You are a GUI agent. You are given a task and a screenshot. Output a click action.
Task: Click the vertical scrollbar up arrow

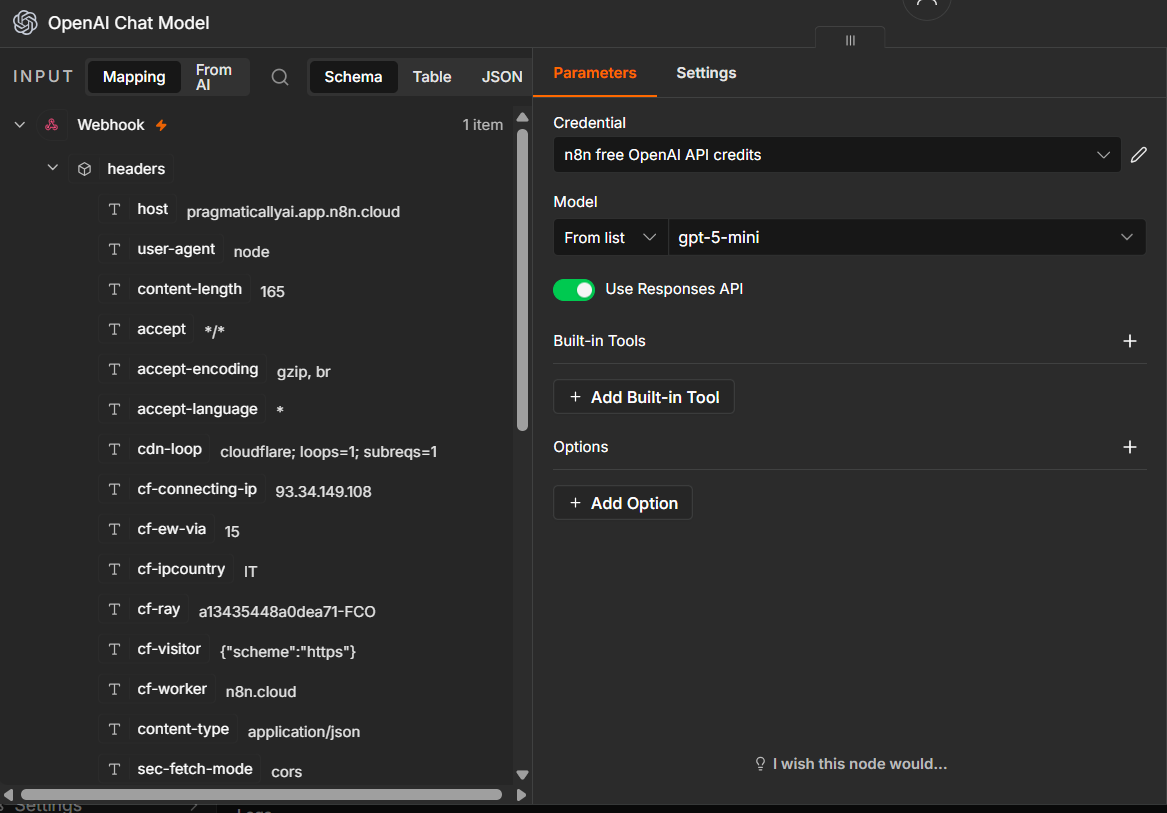tap(522, 117)
